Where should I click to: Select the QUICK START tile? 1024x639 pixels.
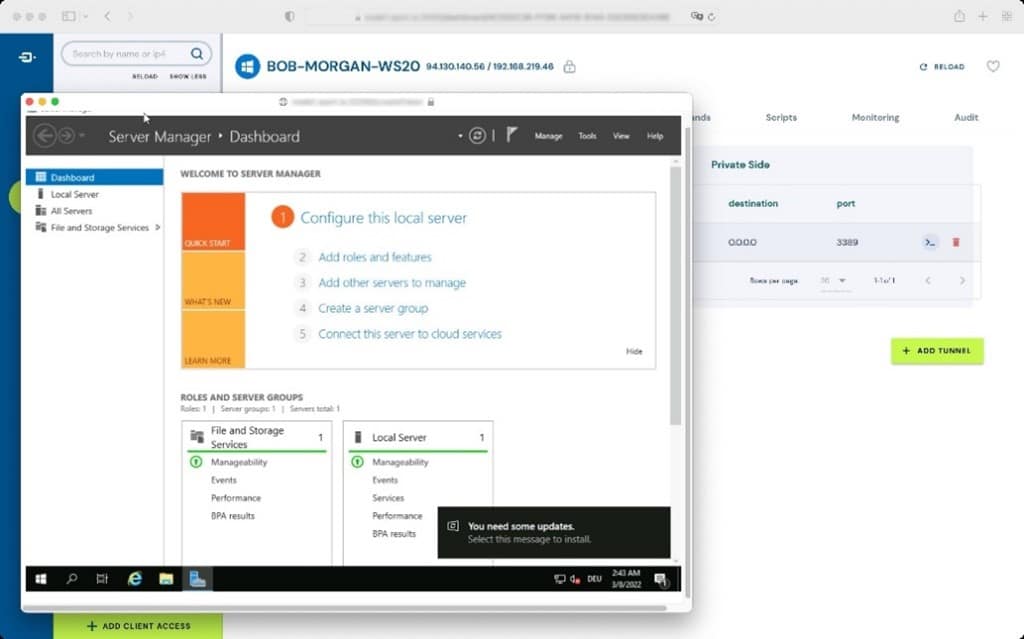pyautogui.click(x=213, y=221)
